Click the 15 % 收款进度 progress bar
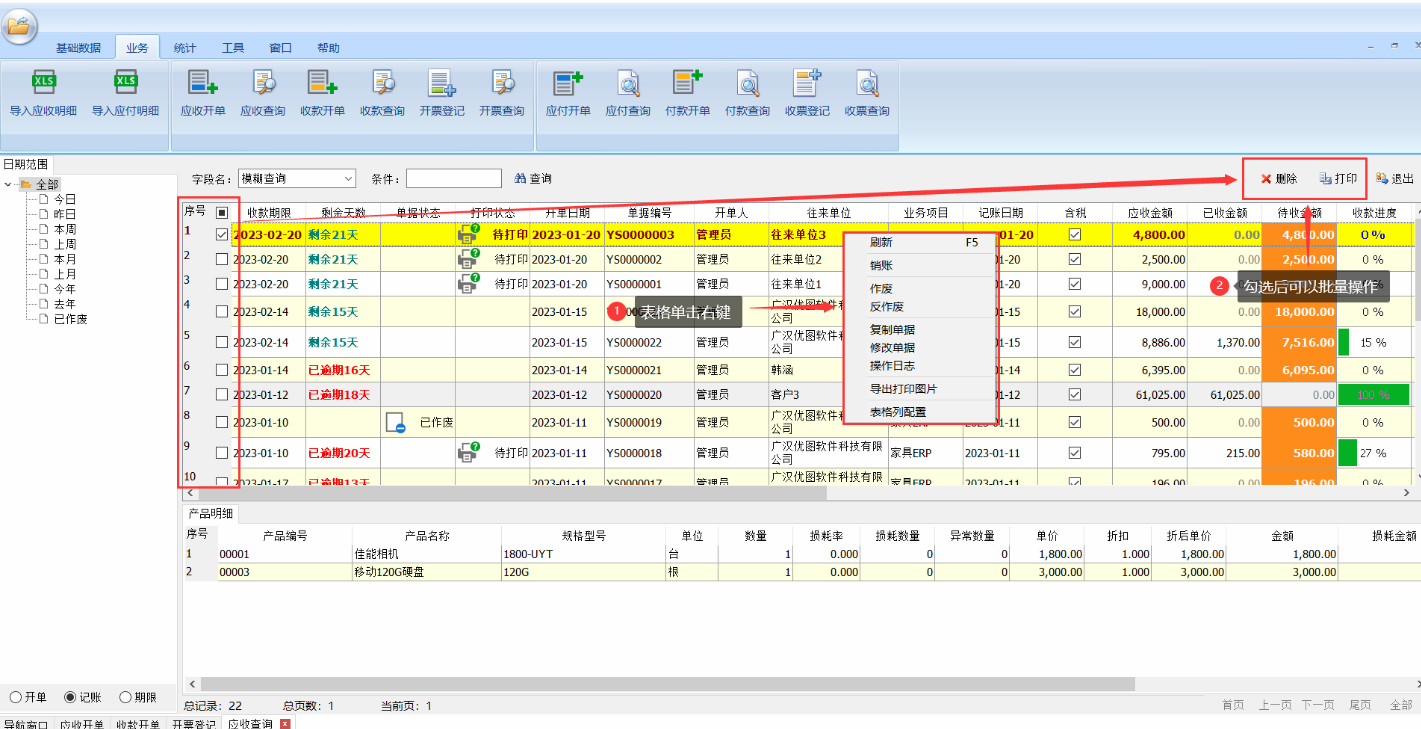Viewport: 1421px width, 729px height. tap(1373, 342)
